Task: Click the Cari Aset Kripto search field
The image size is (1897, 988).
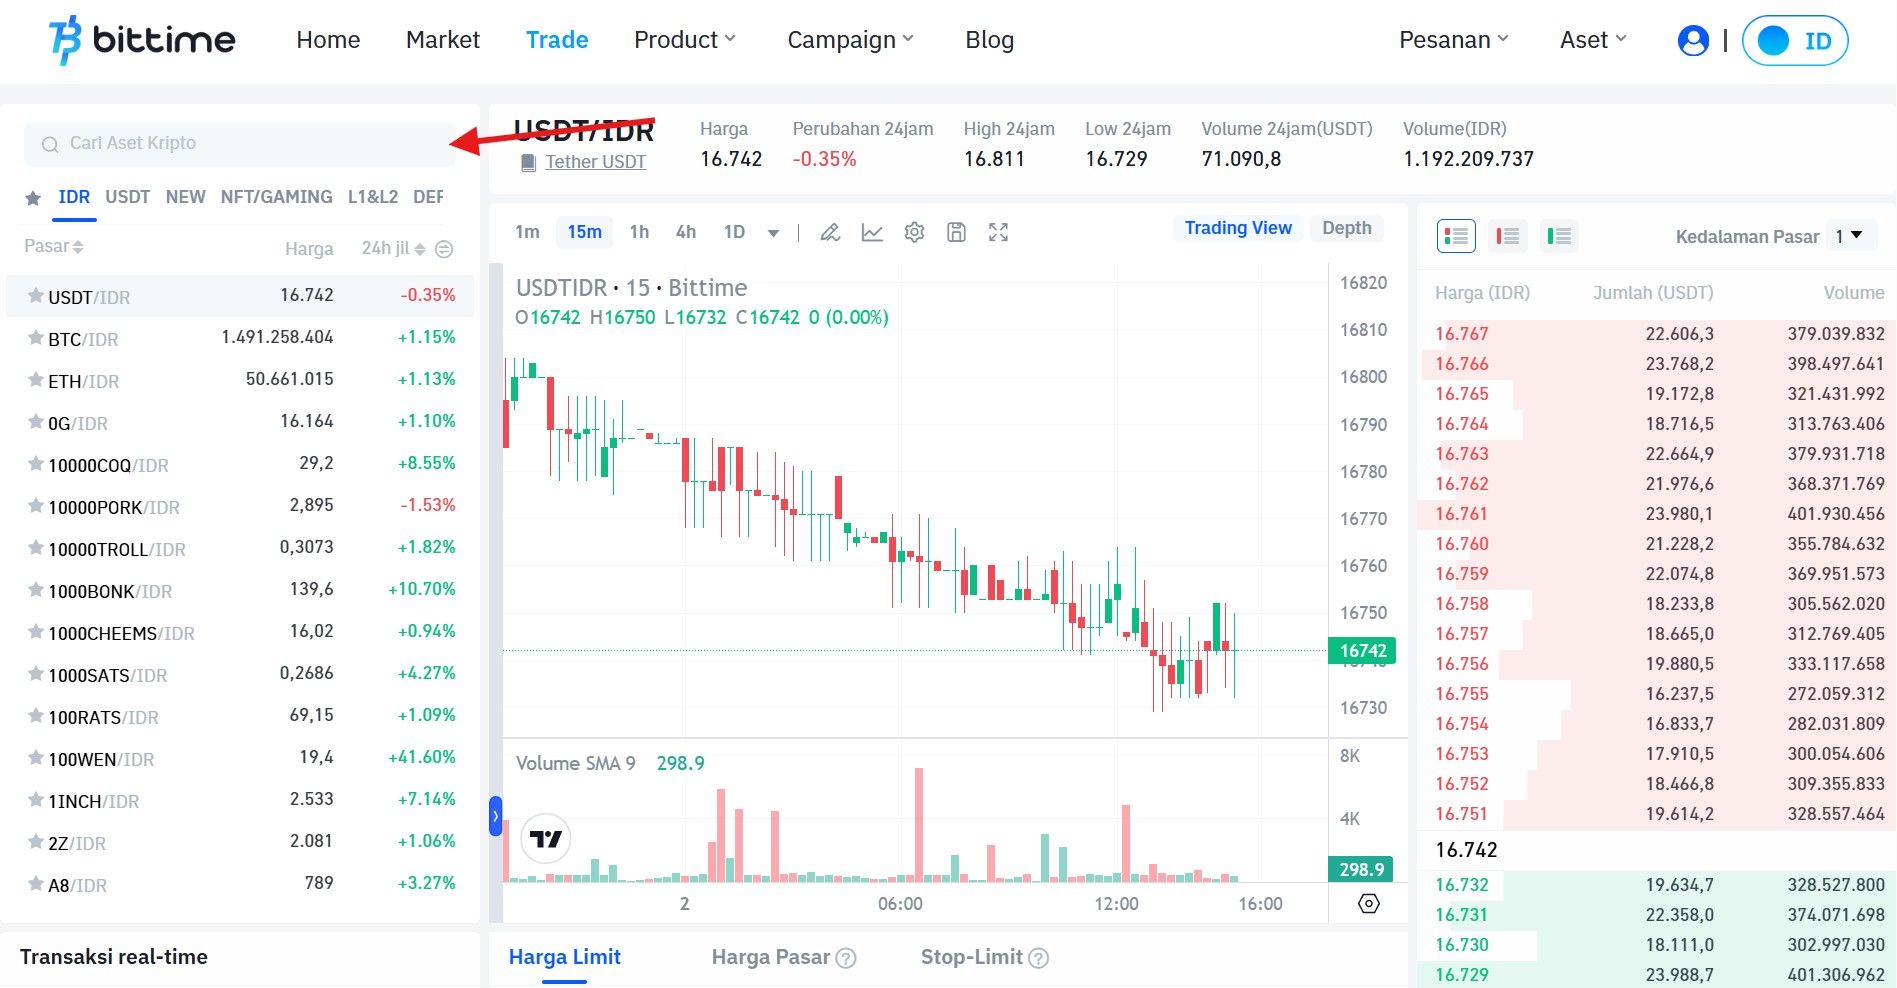Action: click(x=240, y=144)
